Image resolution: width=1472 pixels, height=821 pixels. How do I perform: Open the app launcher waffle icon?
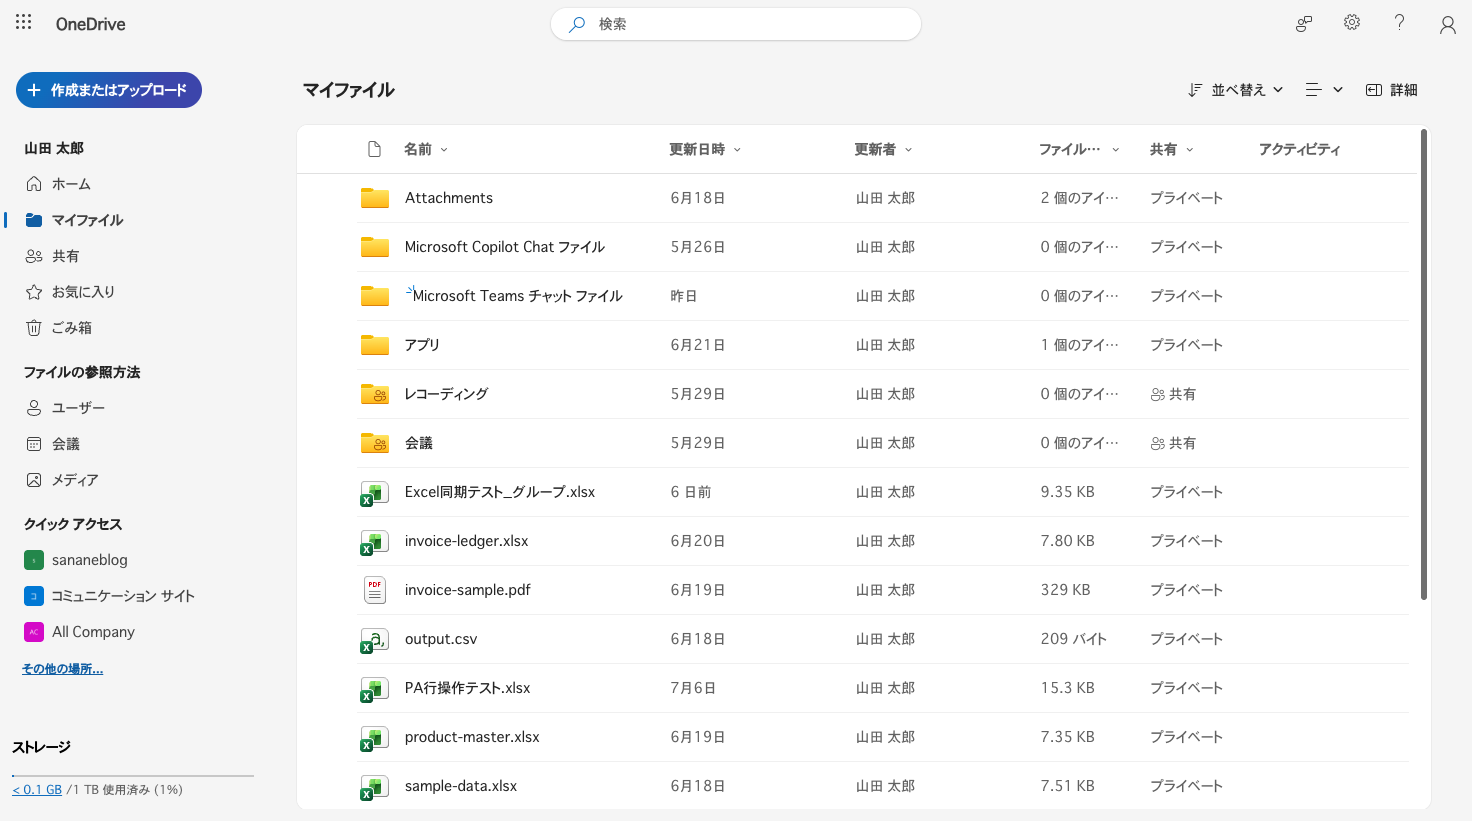click(x=24, y=22)
